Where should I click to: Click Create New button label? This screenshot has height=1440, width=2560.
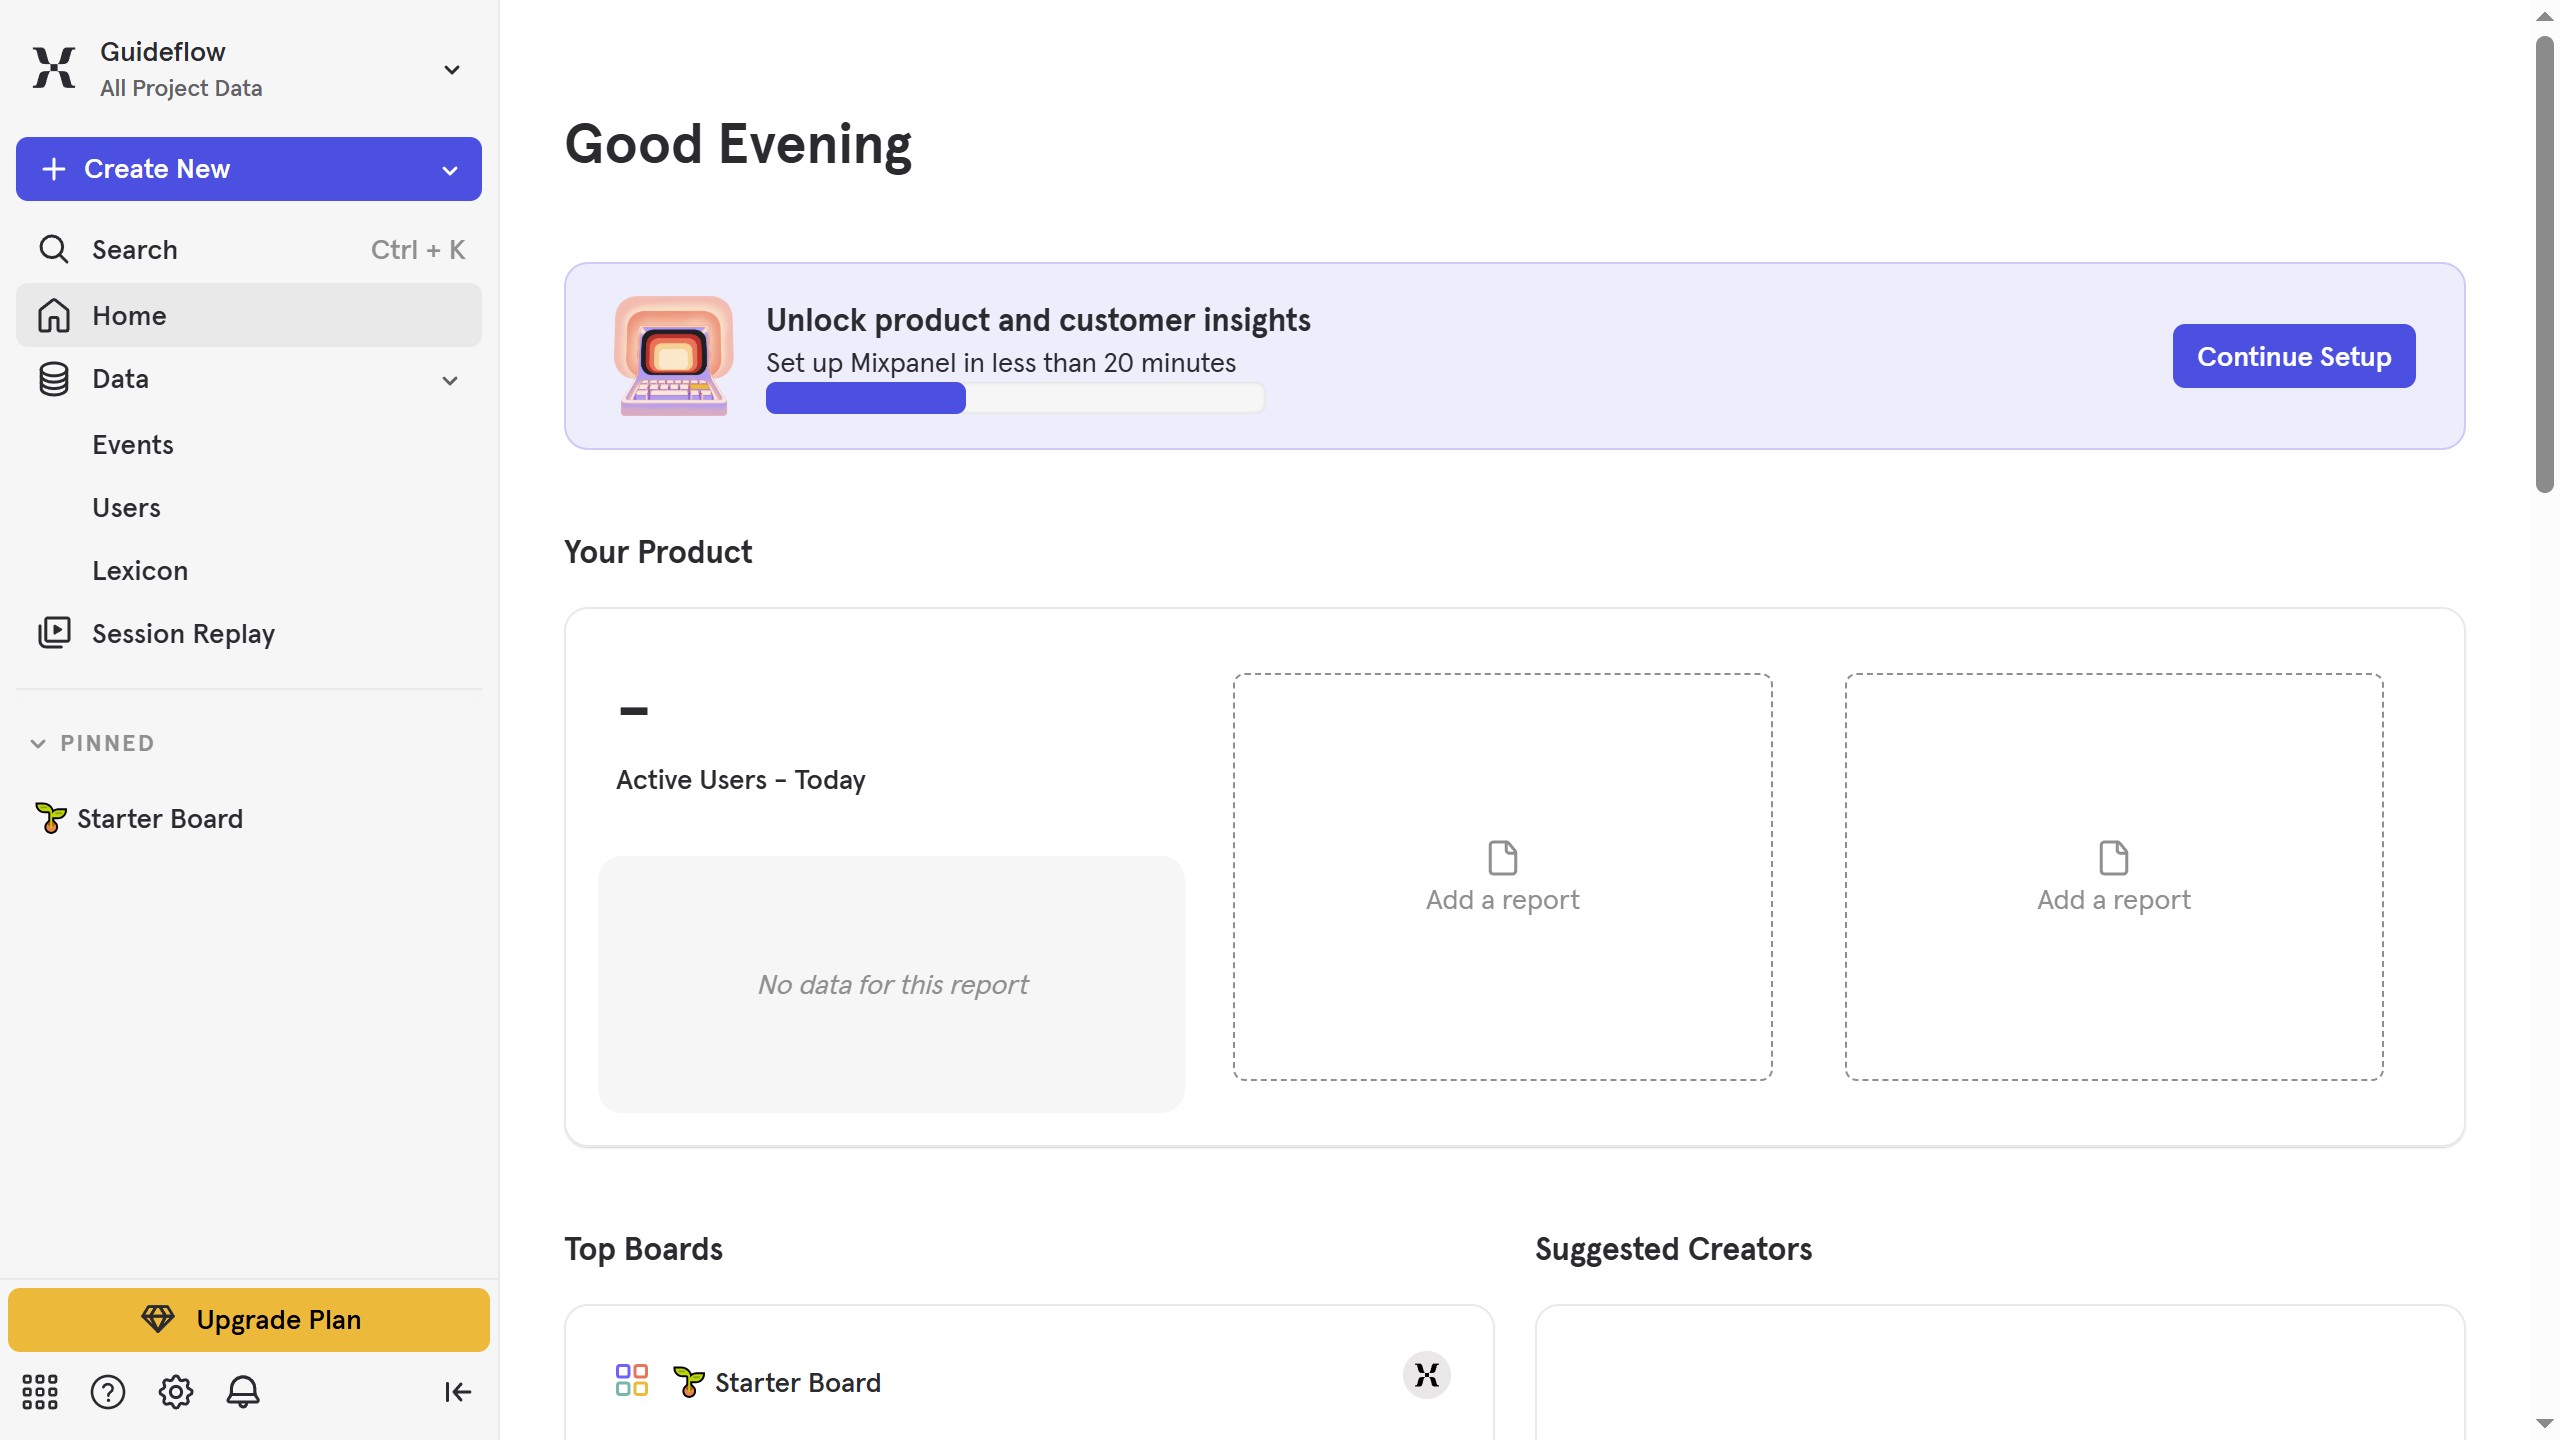pos(157,169)
